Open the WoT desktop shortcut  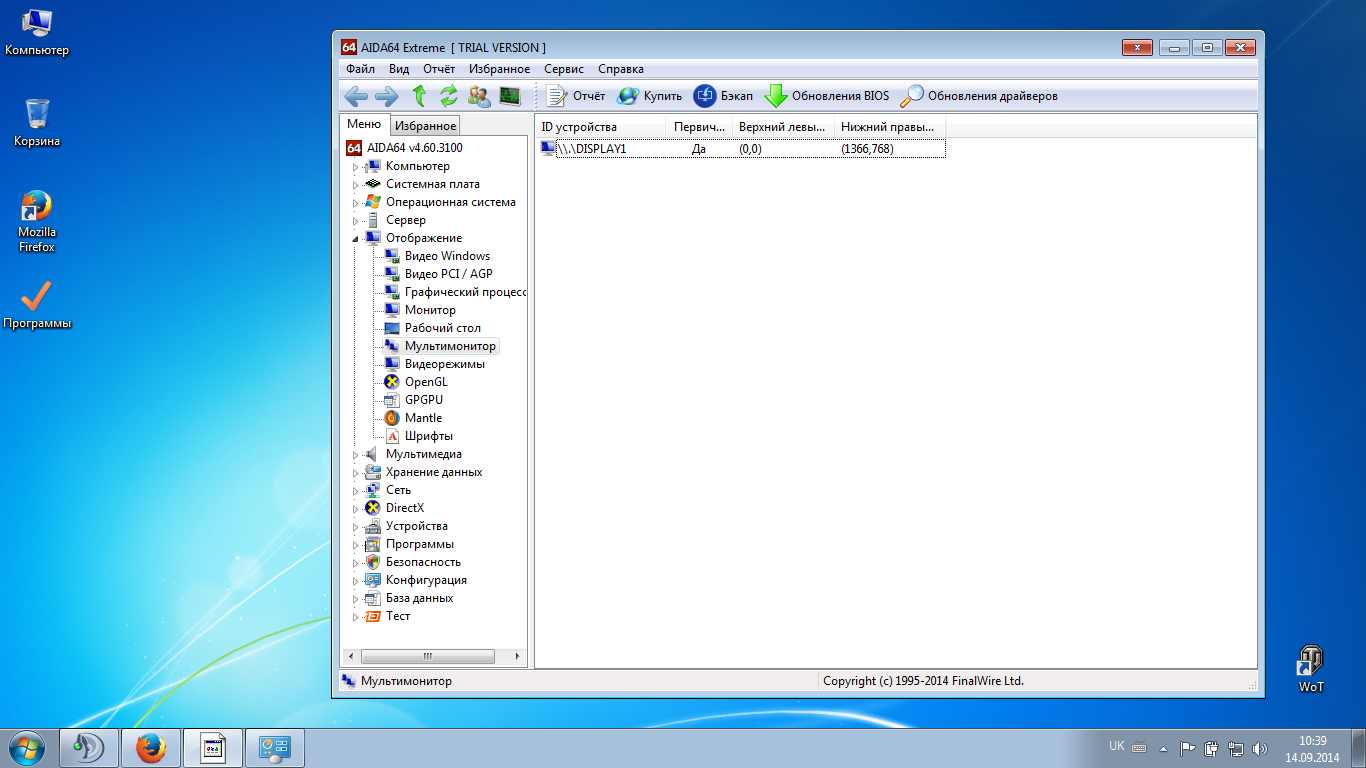(1311, 669)
